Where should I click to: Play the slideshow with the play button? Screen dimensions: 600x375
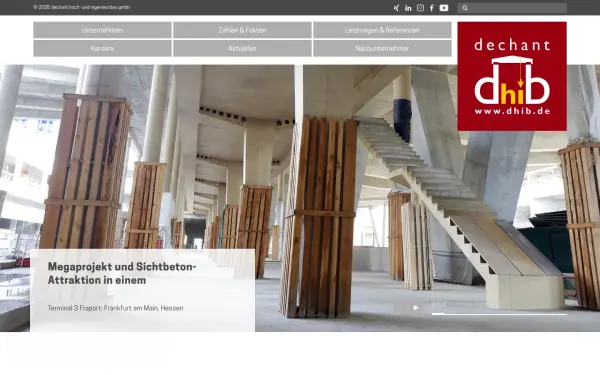(x=416, y=308)
